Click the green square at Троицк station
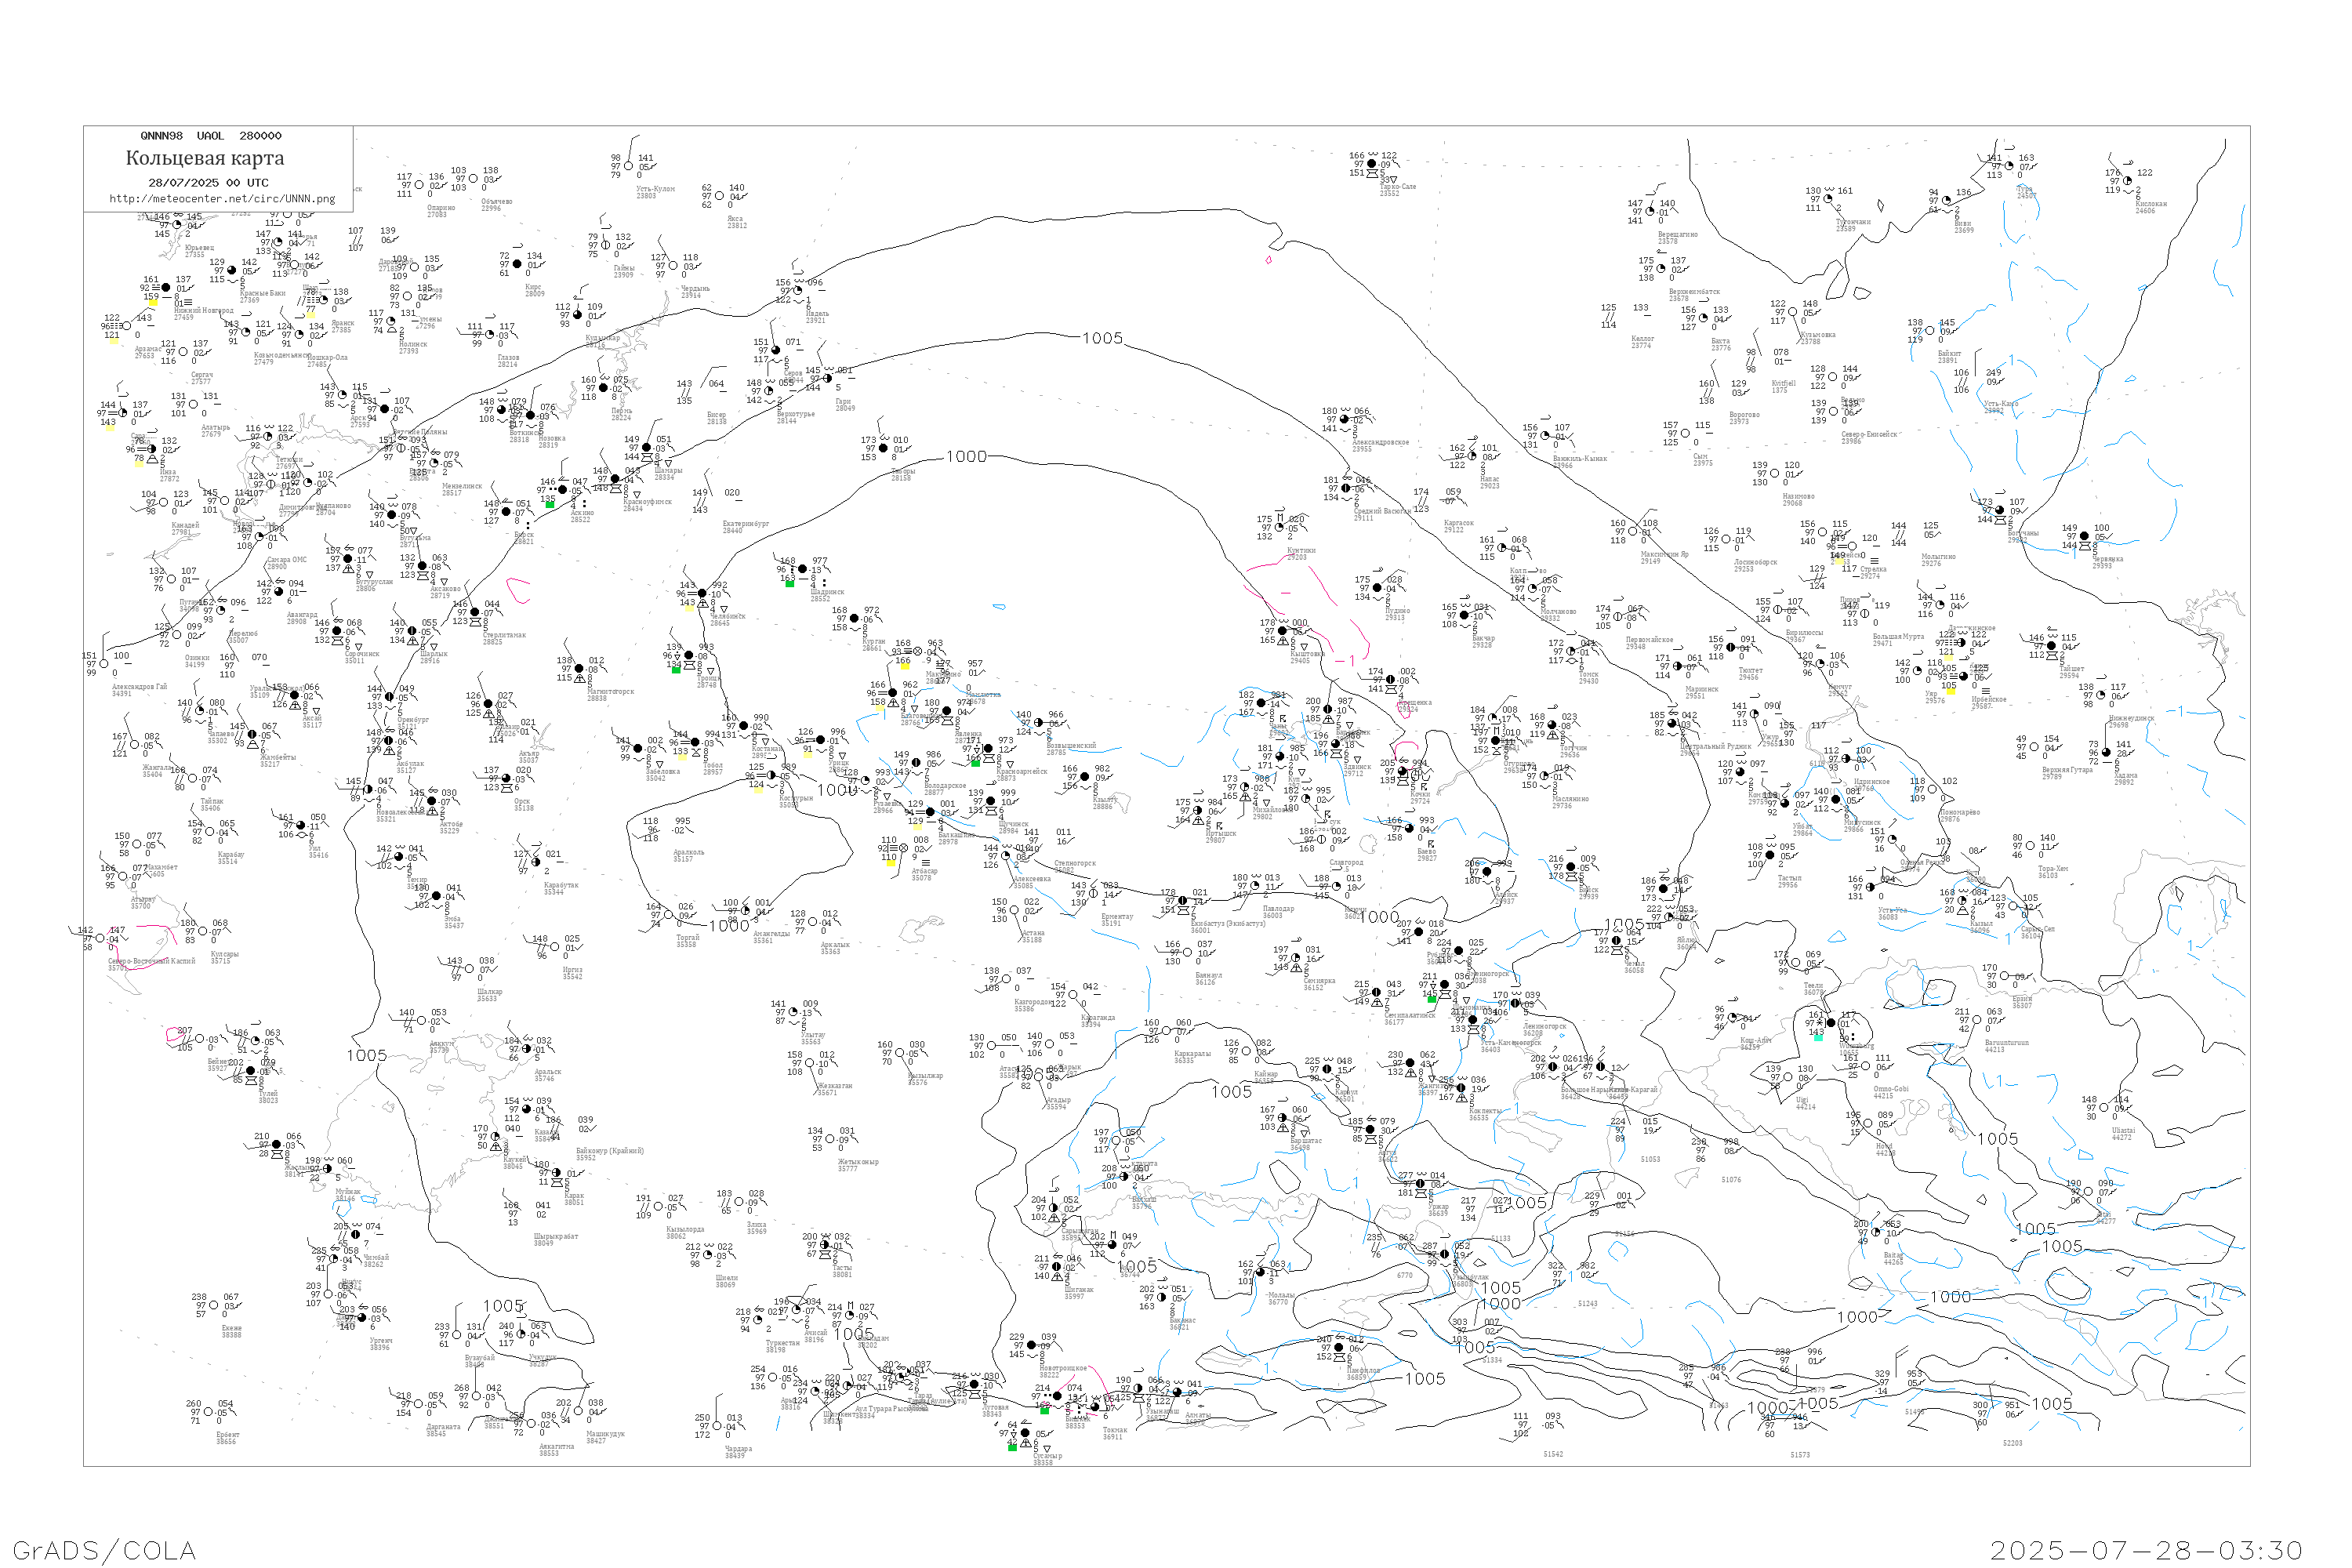Screen dimensions: 2352x1568 (676, 670)
